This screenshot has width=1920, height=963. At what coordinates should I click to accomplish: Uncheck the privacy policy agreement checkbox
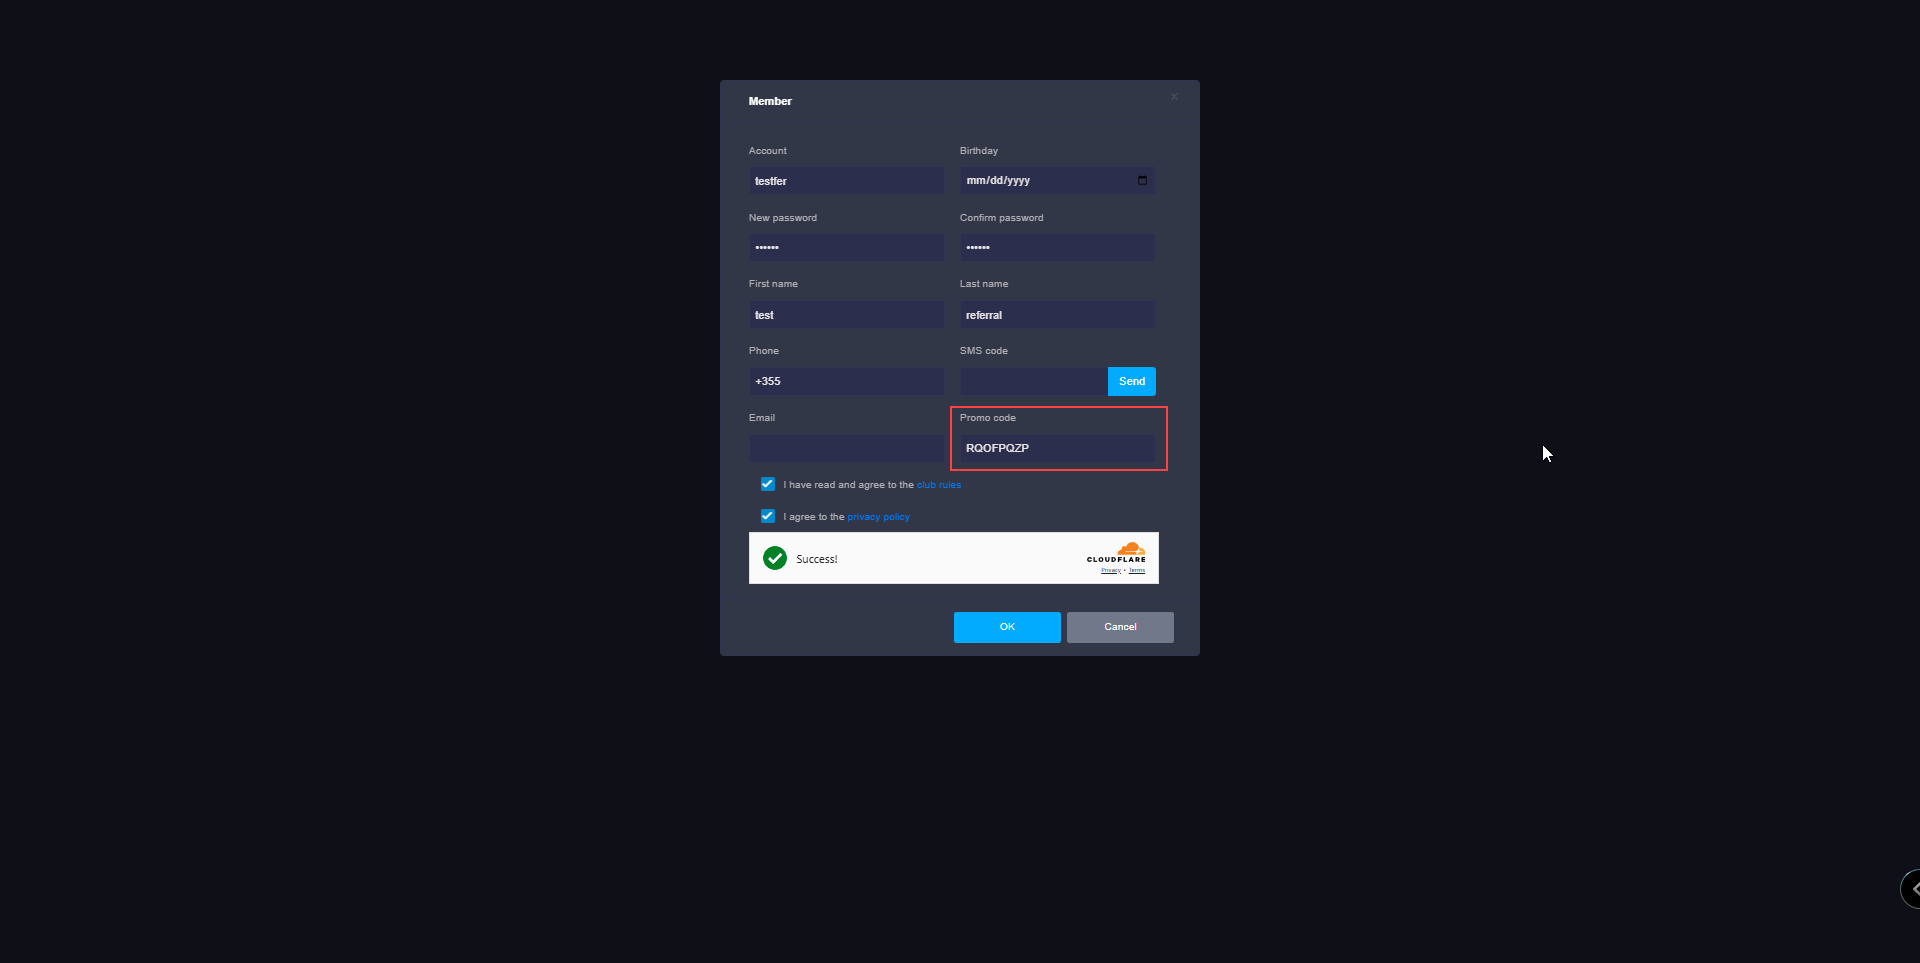tap(768, 516)
